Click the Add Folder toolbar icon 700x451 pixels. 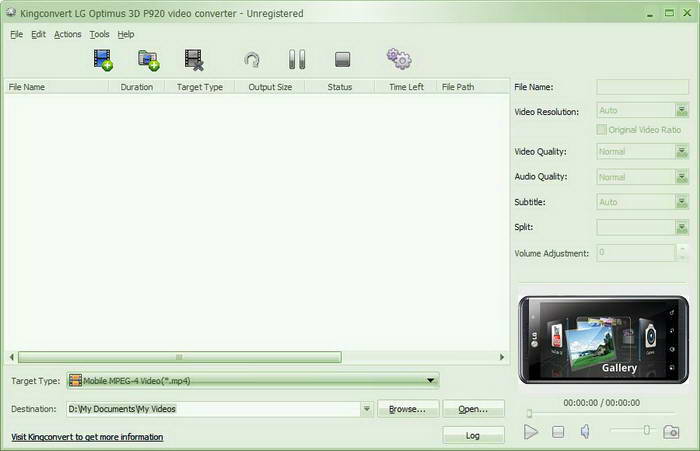pos(149,60)
